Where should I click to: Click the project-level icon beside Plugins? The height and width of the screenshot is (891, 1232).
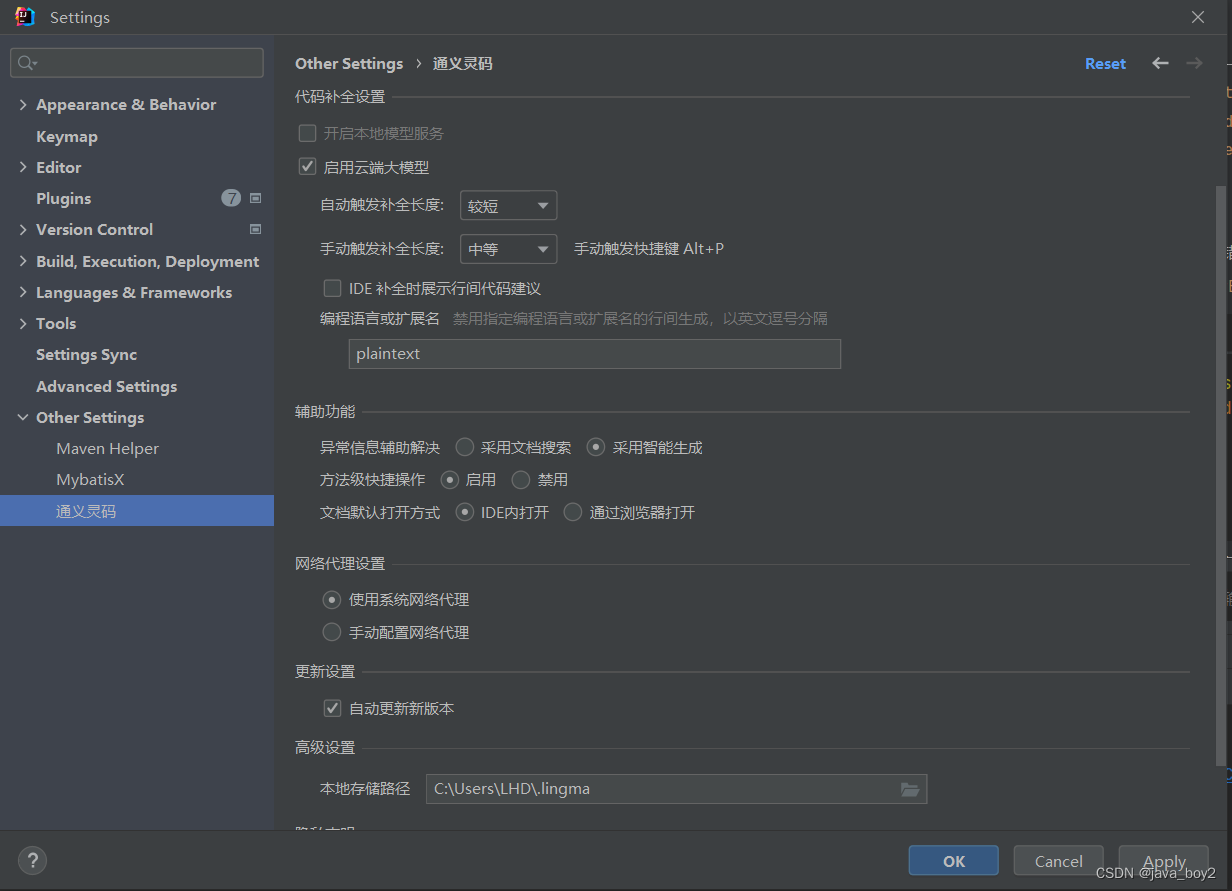click(x=255, y=198)
